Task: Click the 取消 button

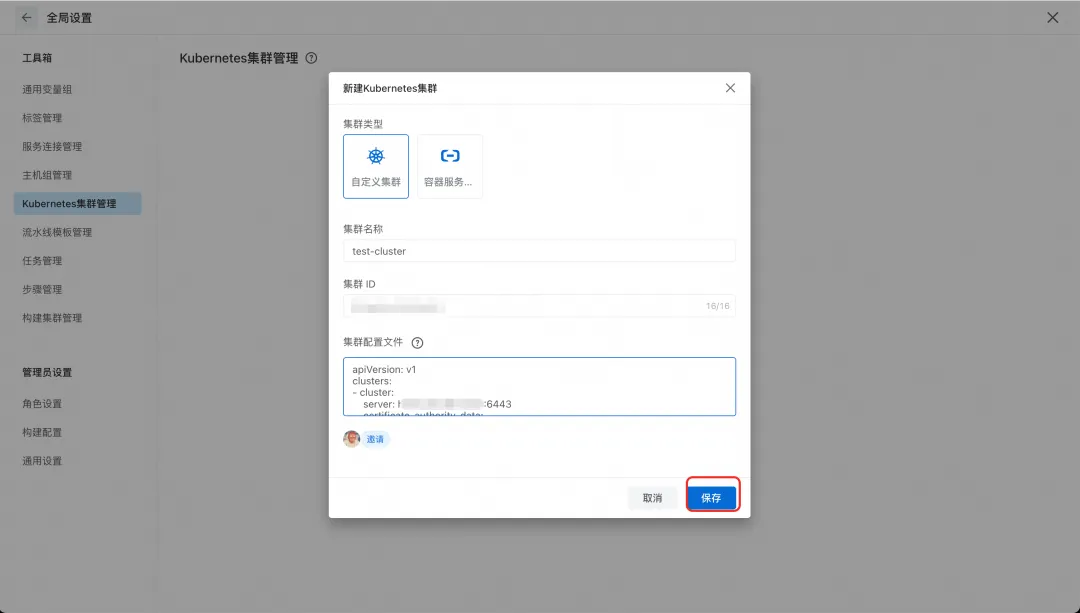Action: coord(652,498)
